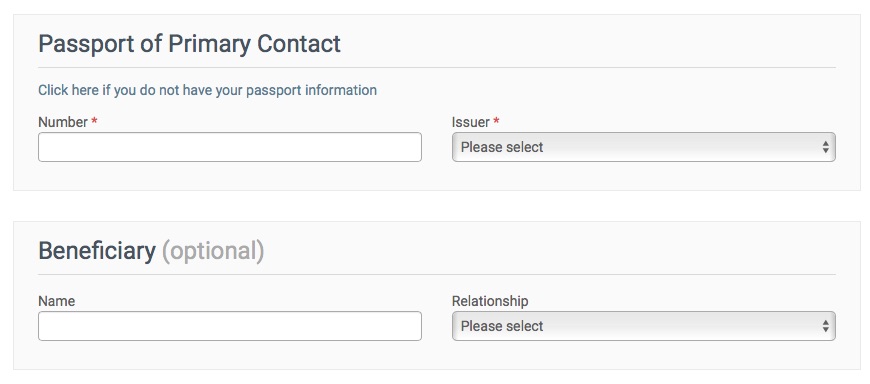870x384 pixels.
Task: Click the Please select text under Issuer
Action: pos(502,147)
